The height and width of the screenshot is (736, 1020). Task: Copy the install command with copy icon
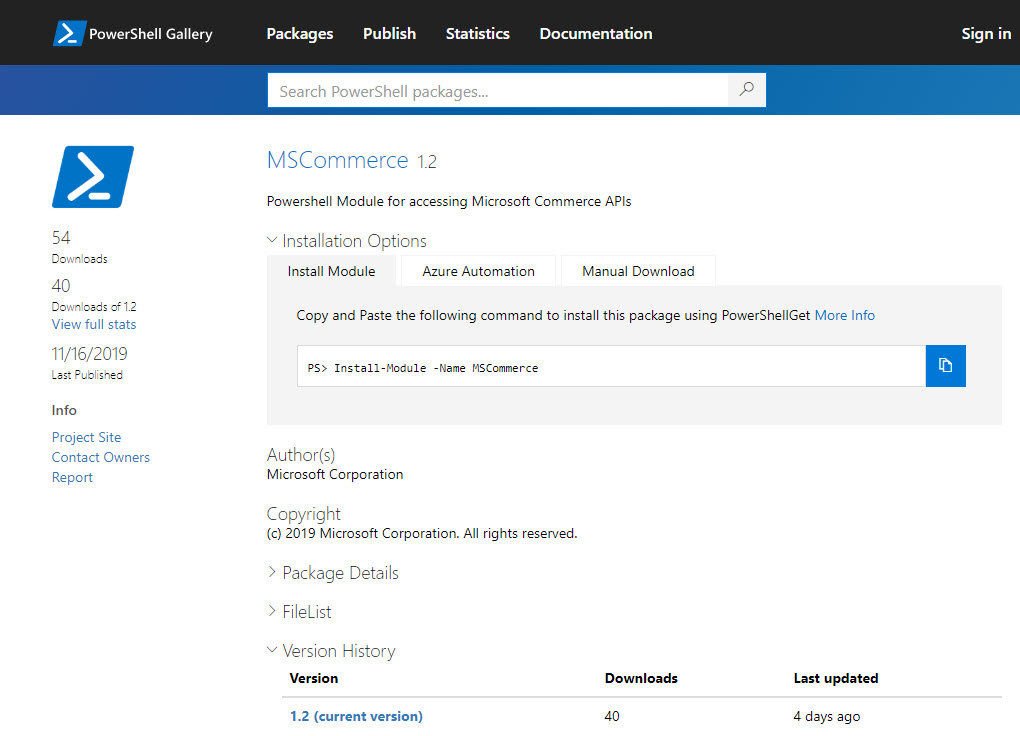pyautogui.click(x=945, y=366)
